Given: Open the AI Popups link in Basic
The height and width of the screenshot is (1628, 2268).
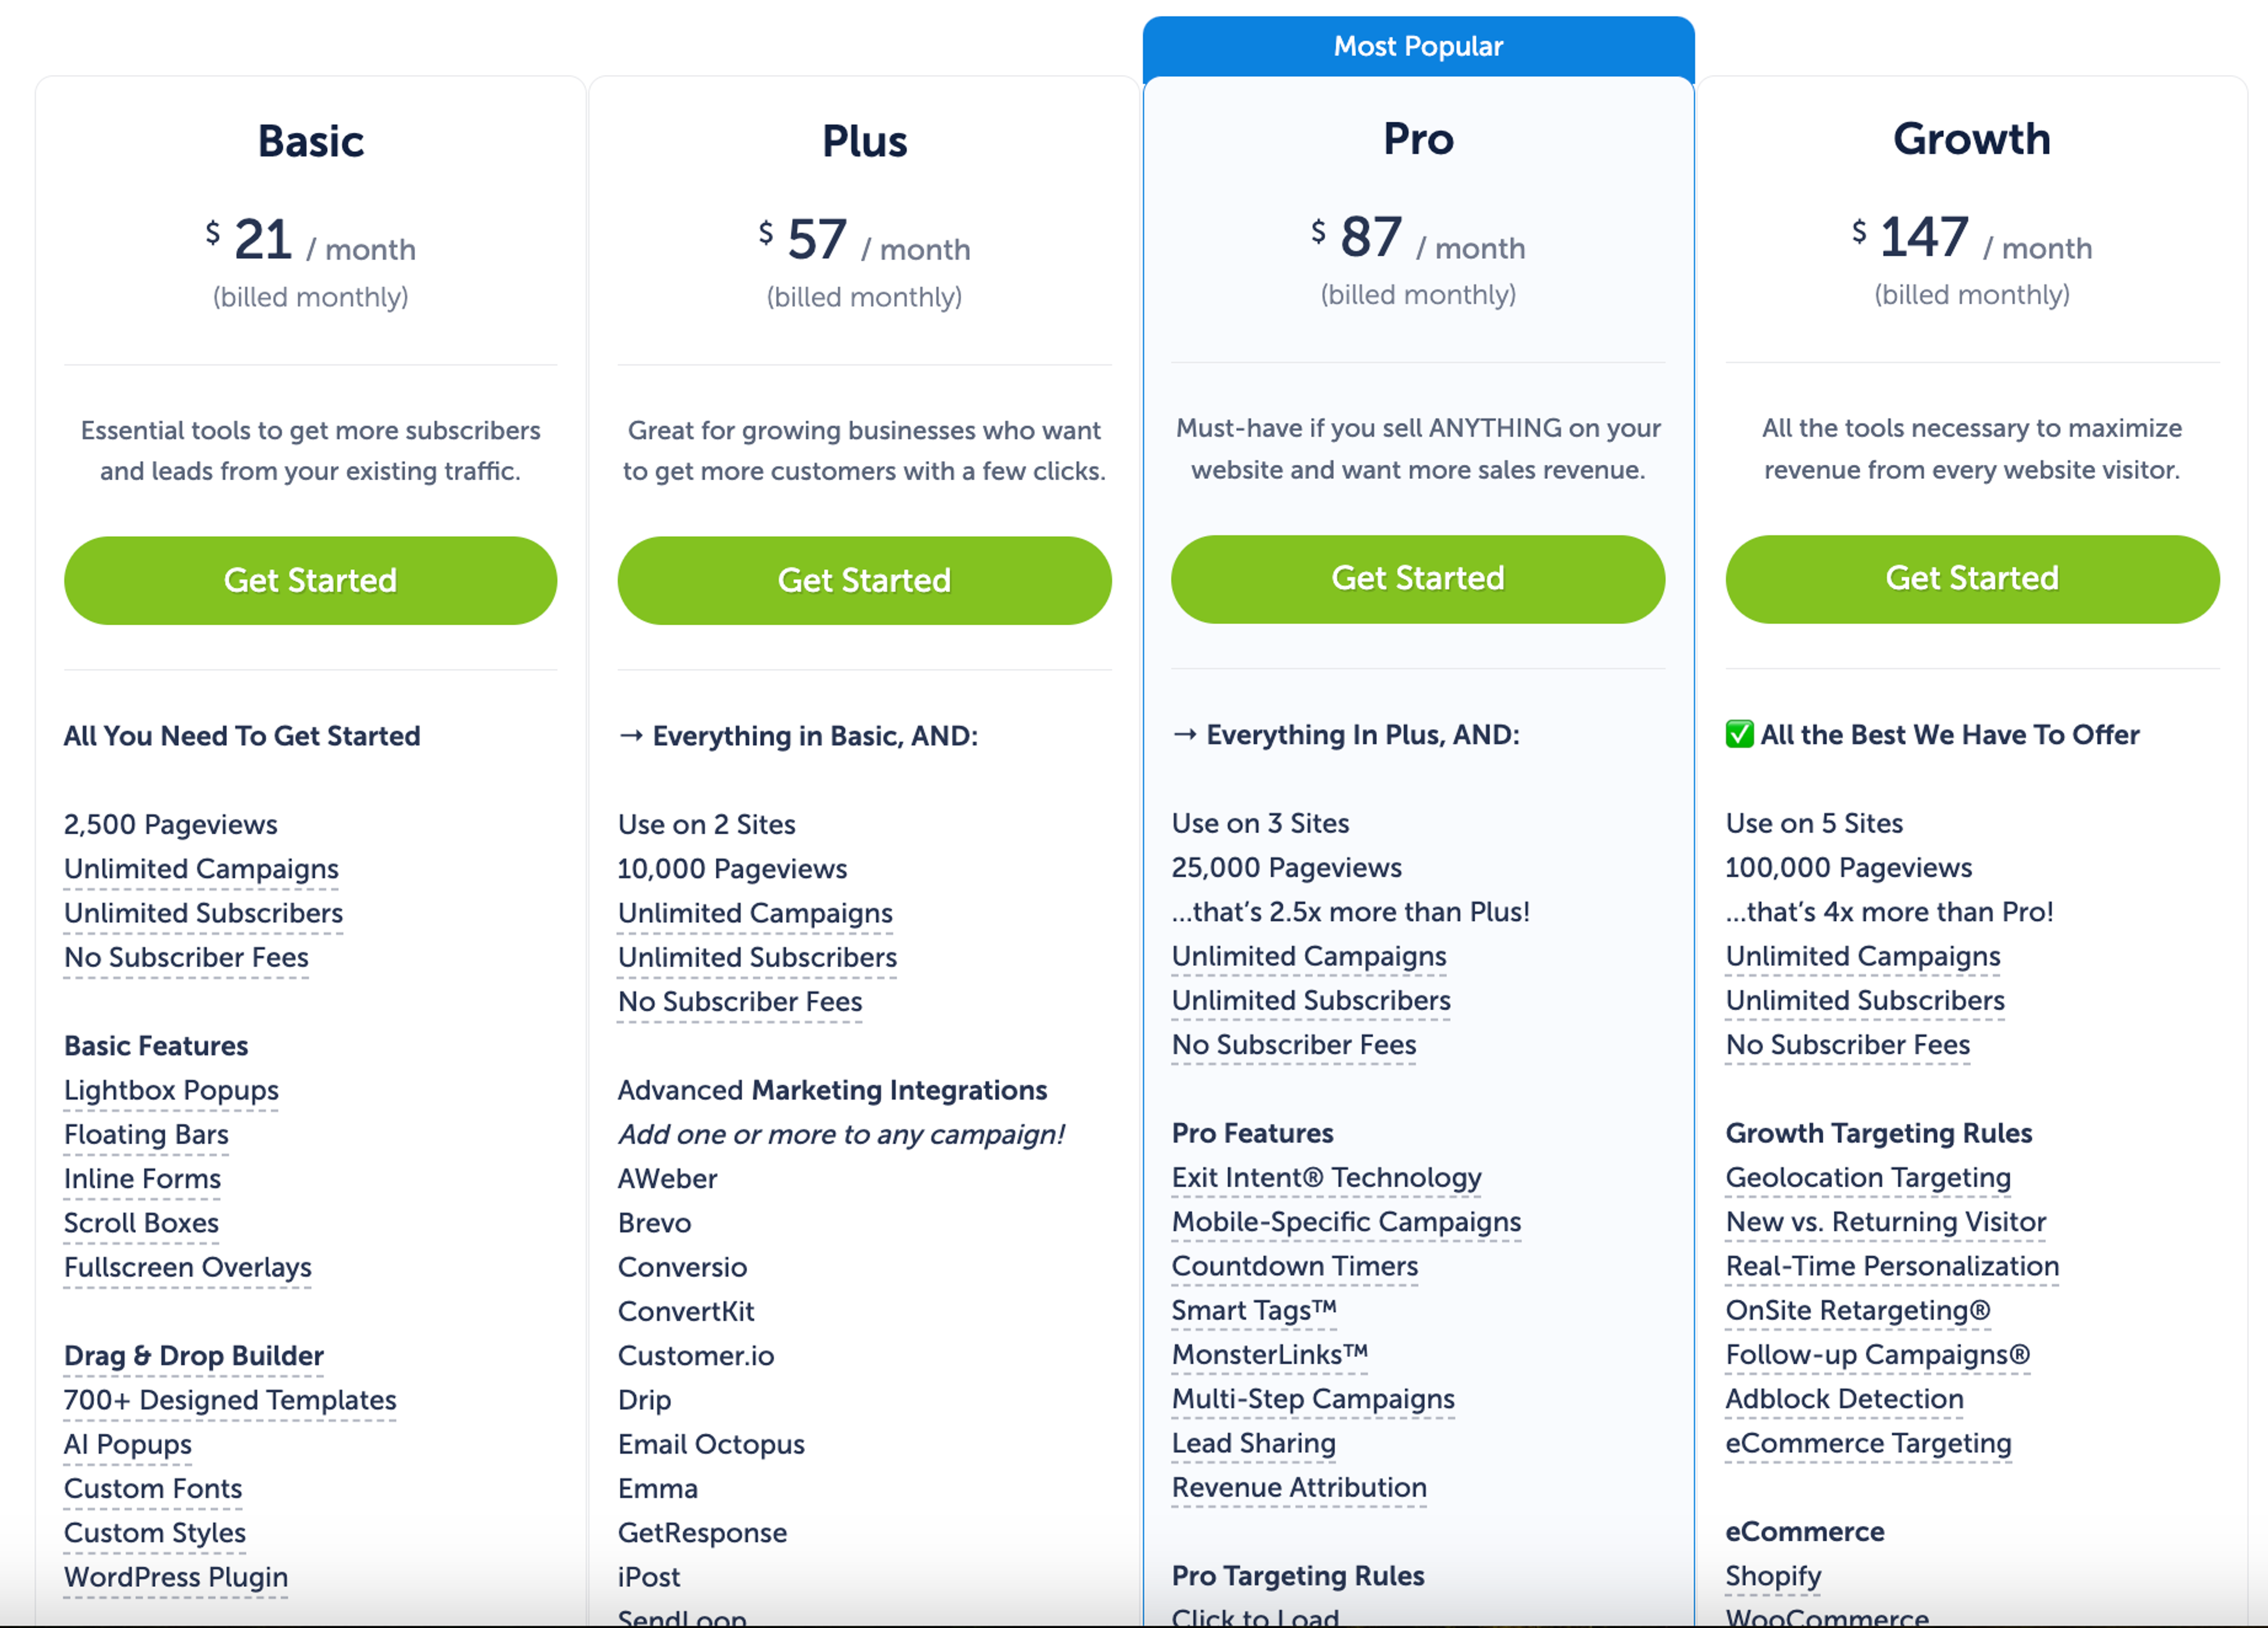Looking at the screenshot, I should 127,1444.
